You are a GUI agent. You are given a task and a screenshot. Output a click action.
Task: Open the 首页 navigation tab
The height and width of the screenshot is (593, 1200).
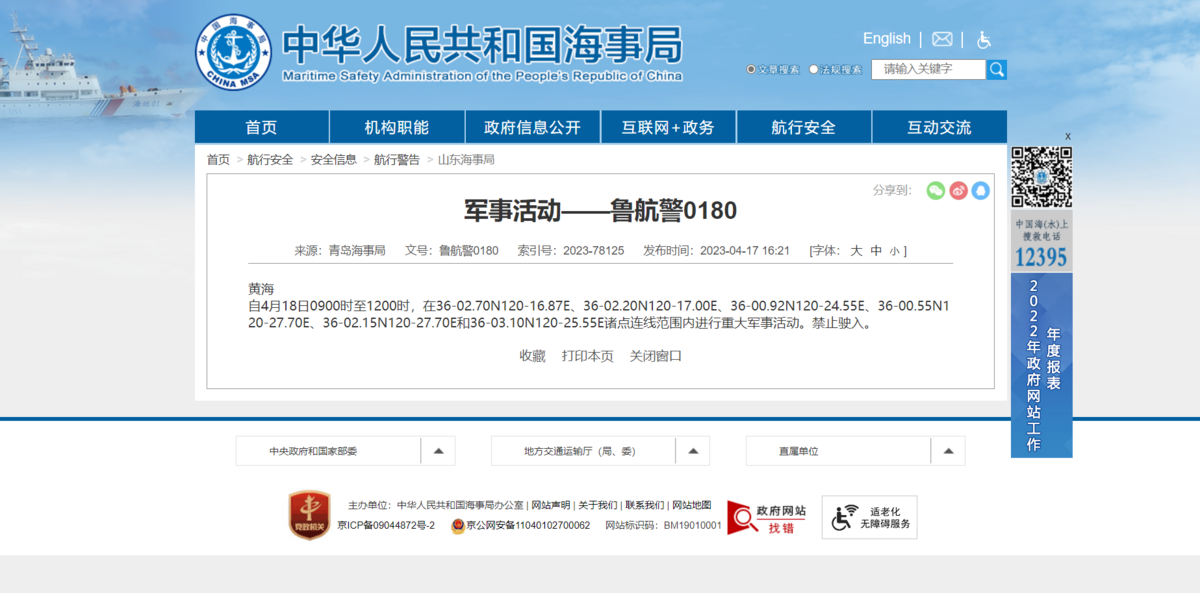point(261,127)
